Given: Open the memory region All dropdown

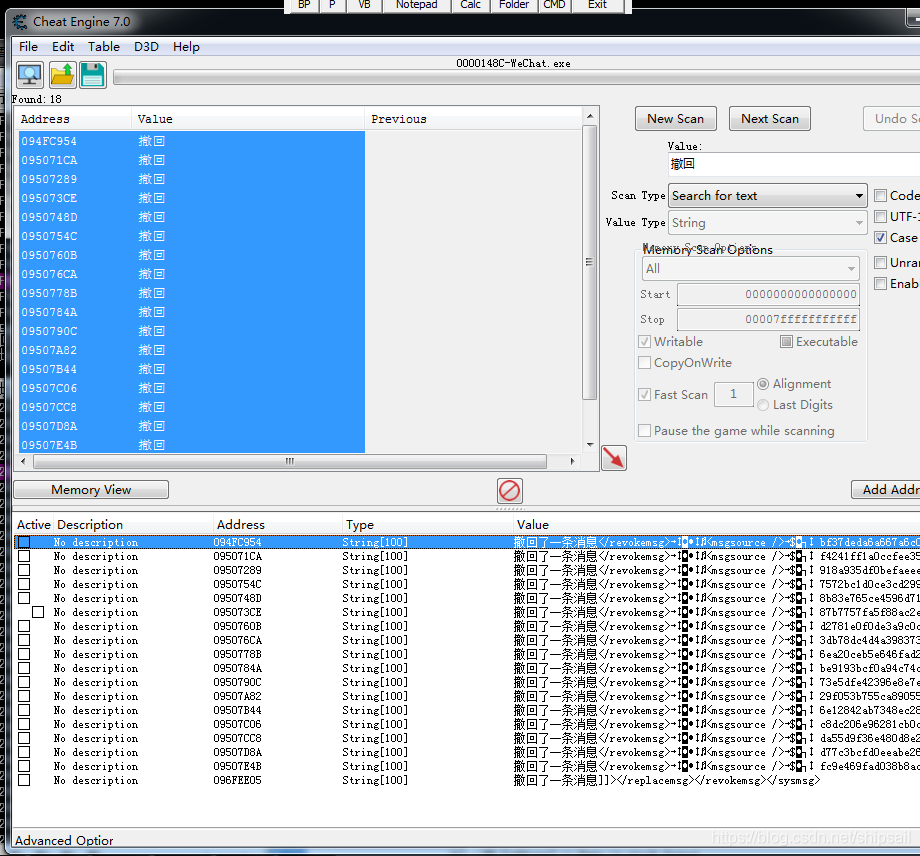Looking at the screenshot, I should (750, 269).
